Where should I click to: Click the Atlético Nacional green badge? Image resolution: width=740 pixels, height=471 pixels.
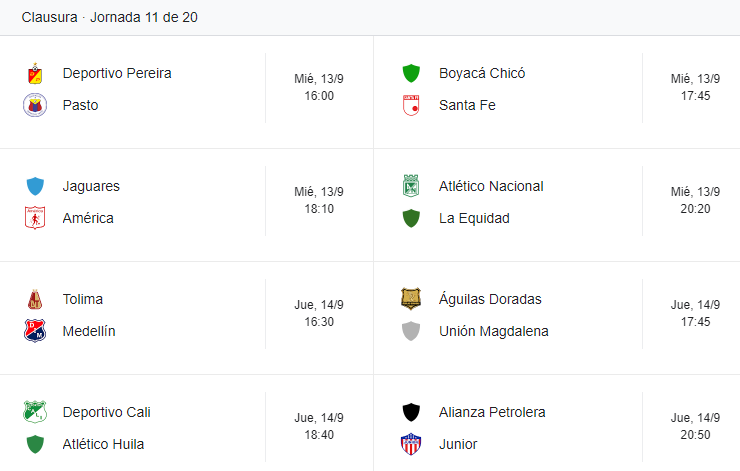[x=411, y=186]
